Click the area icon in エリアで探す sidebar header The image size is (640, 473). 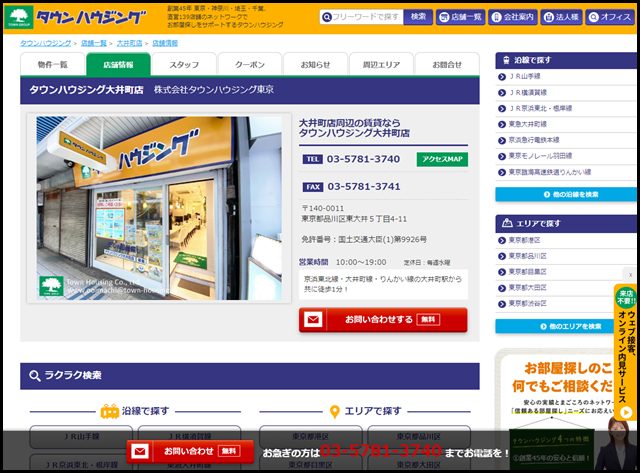[507, 223]
